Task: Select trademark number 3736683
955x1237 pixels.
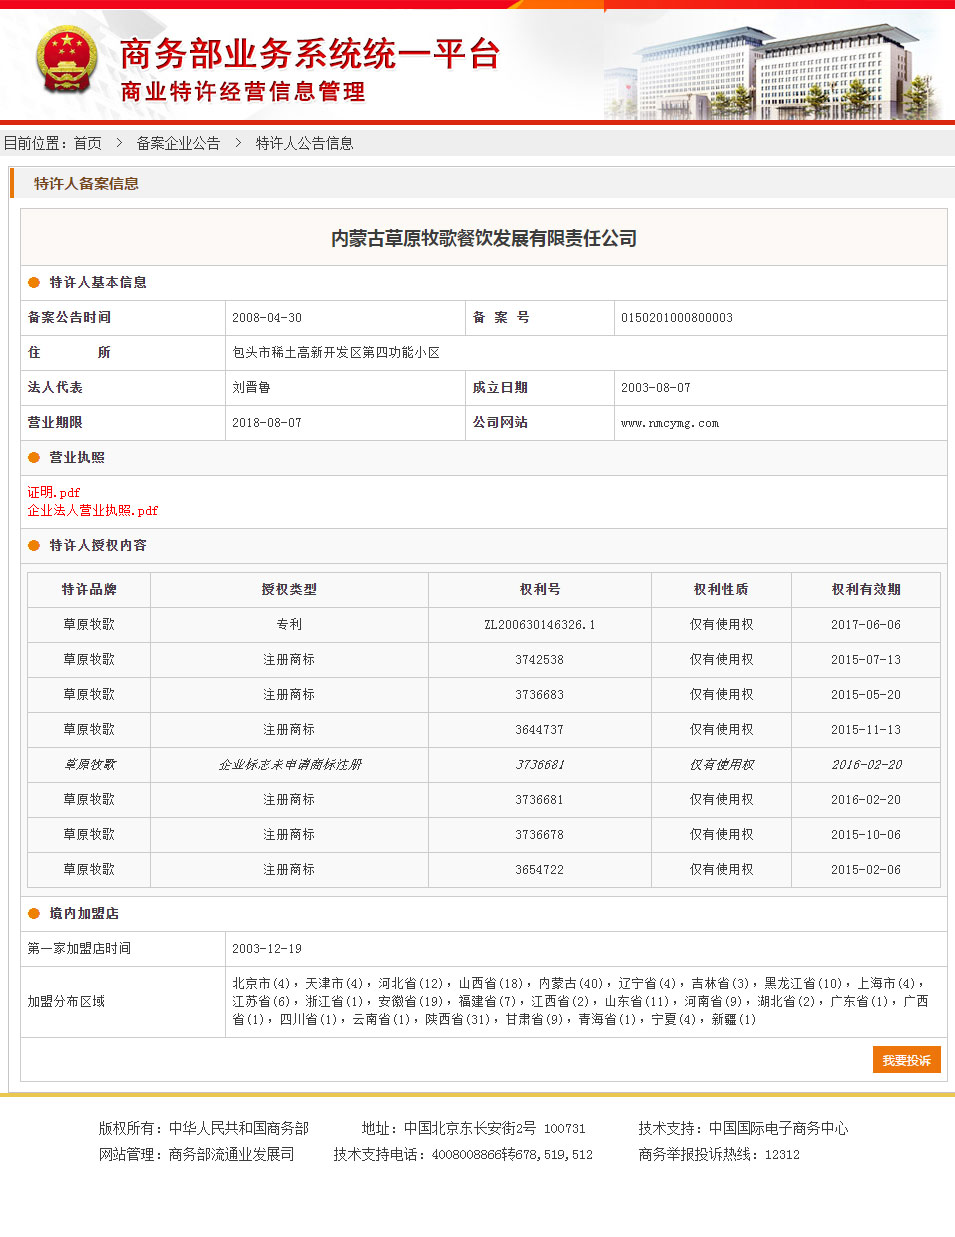Action: 540,695
